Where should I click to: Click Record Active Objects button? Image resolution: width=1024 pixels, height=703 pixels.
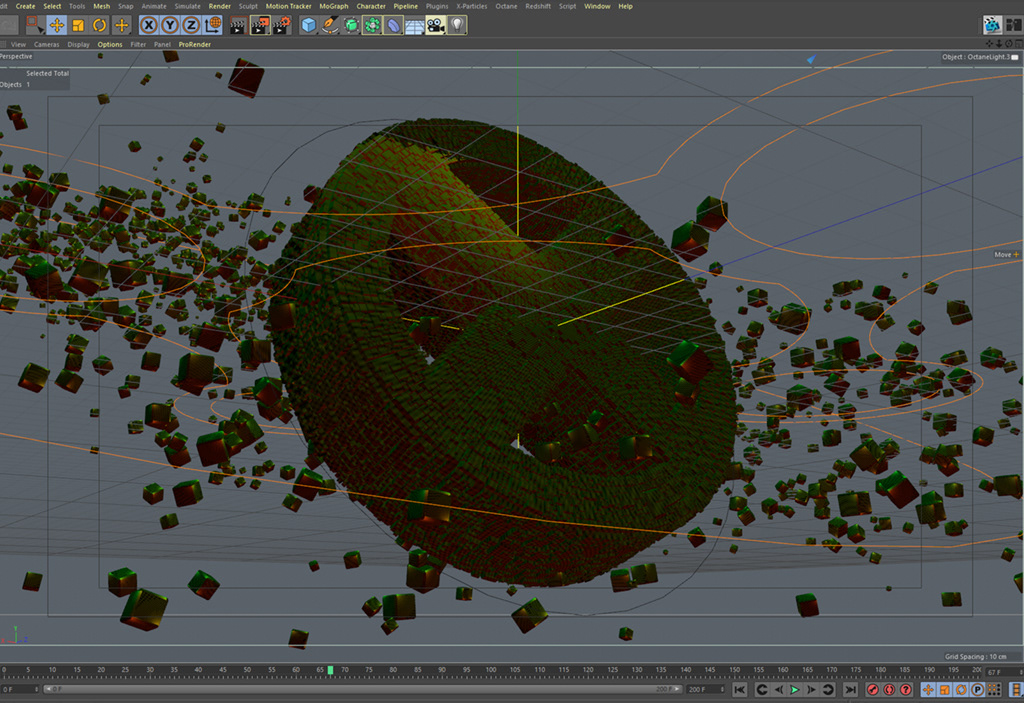[x=872, y=690]
